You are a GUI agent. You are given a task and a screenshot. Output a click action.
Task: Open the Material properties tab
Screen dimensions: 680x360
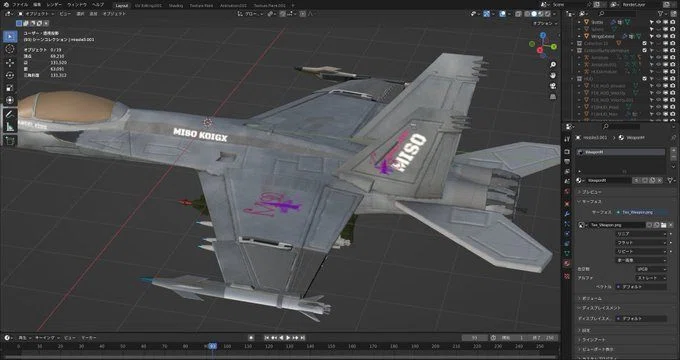click(567, 264)
